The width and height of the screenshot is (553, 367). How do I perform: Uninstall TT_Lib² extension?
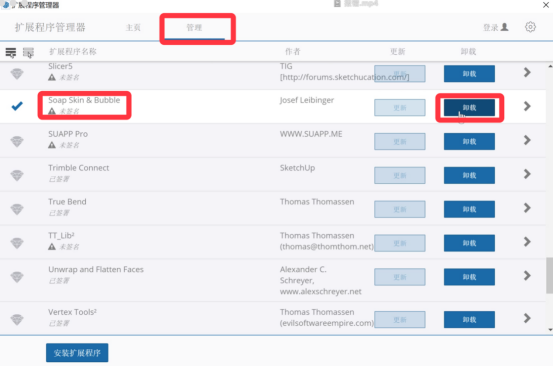(469, 243)
